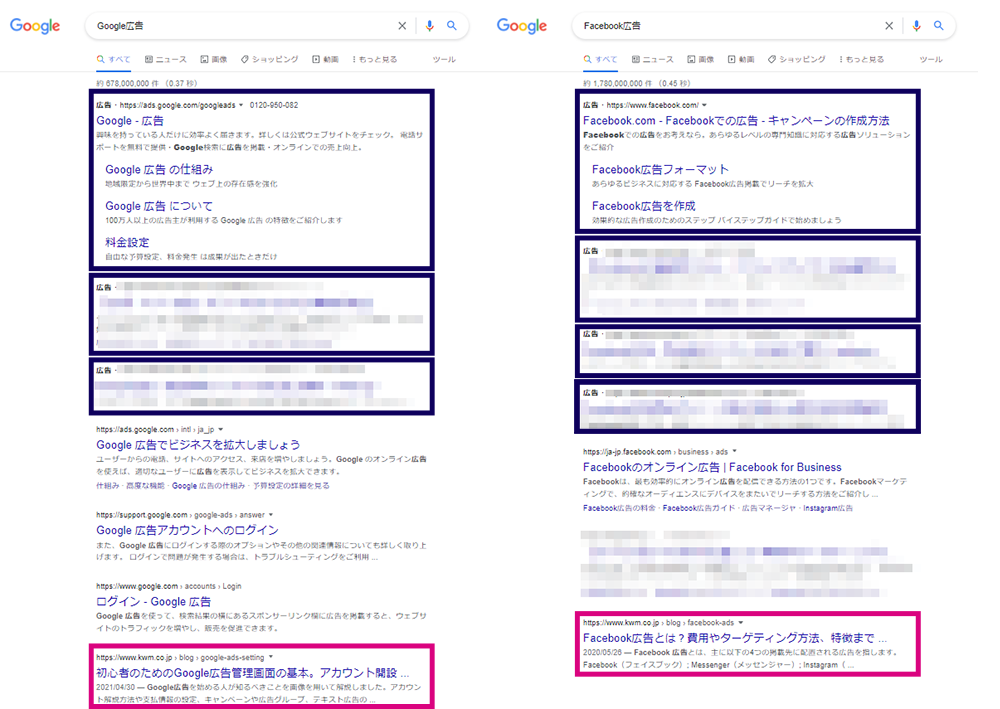Open the dropdown arrow beside ads.google.com/googleads ad URL
This screenshot has height=709, width=1000.
point(241,105)
